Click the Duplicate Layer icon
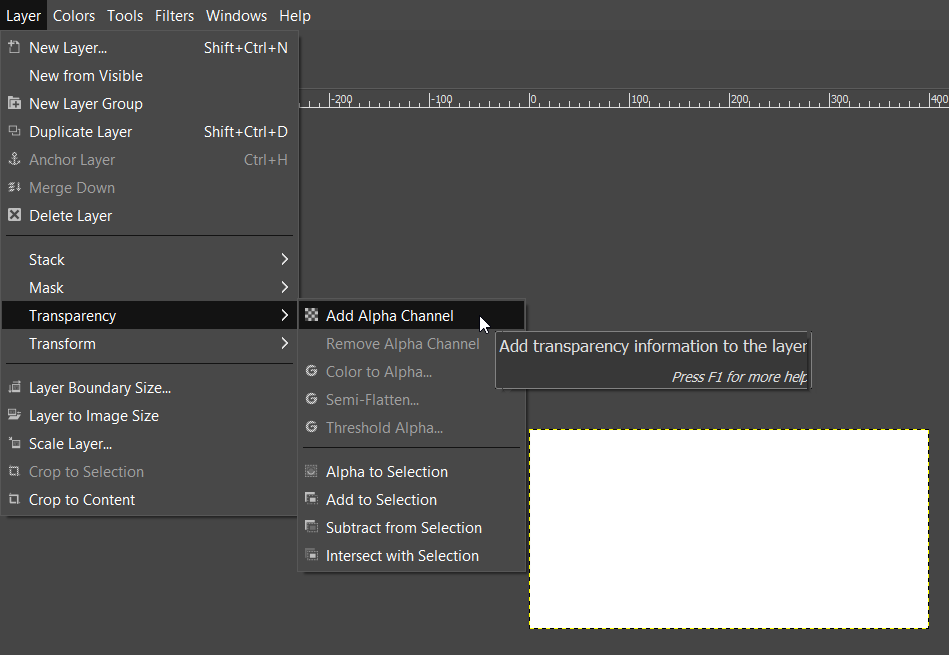 (x=15, y=131)
